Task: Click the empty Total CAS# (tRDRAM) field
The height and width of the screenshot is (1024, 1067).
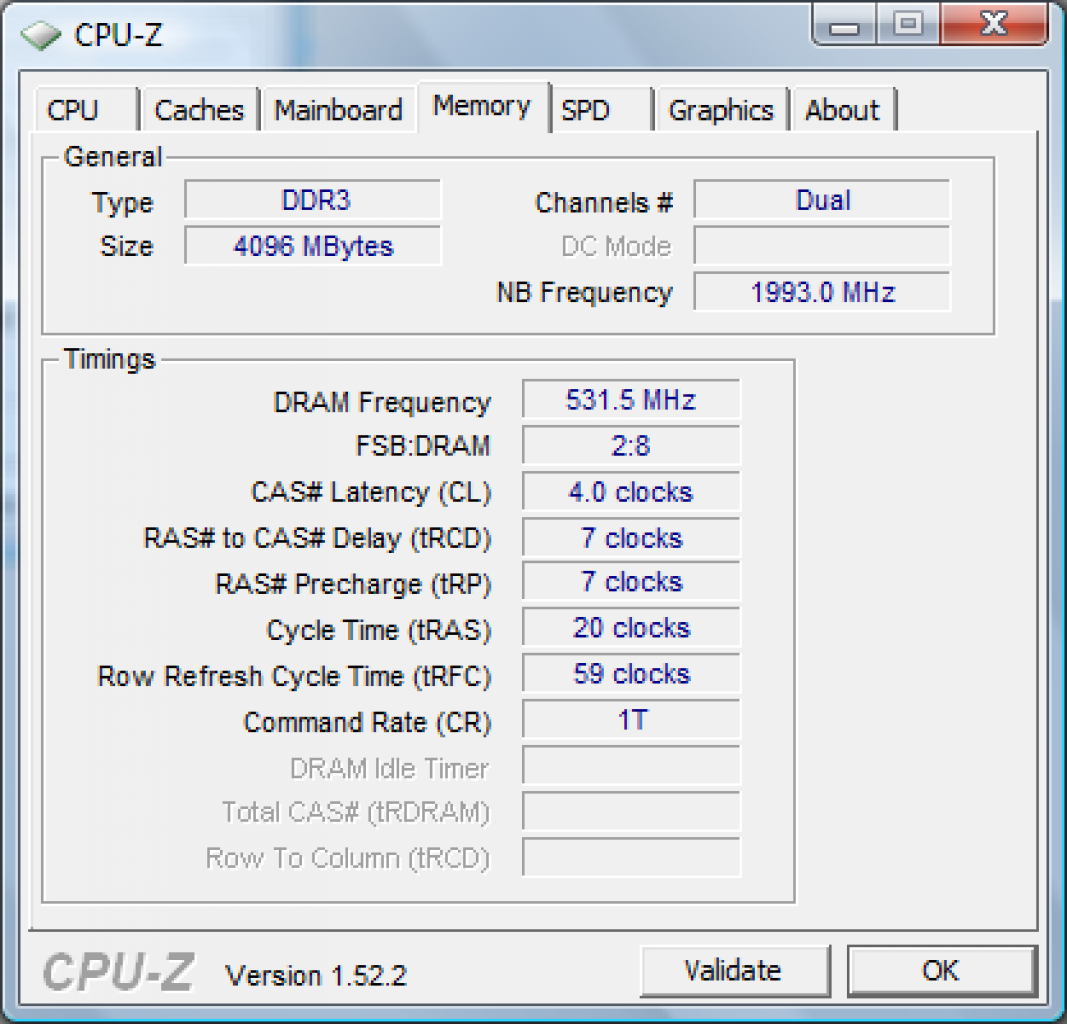Action: click(631, 811)
